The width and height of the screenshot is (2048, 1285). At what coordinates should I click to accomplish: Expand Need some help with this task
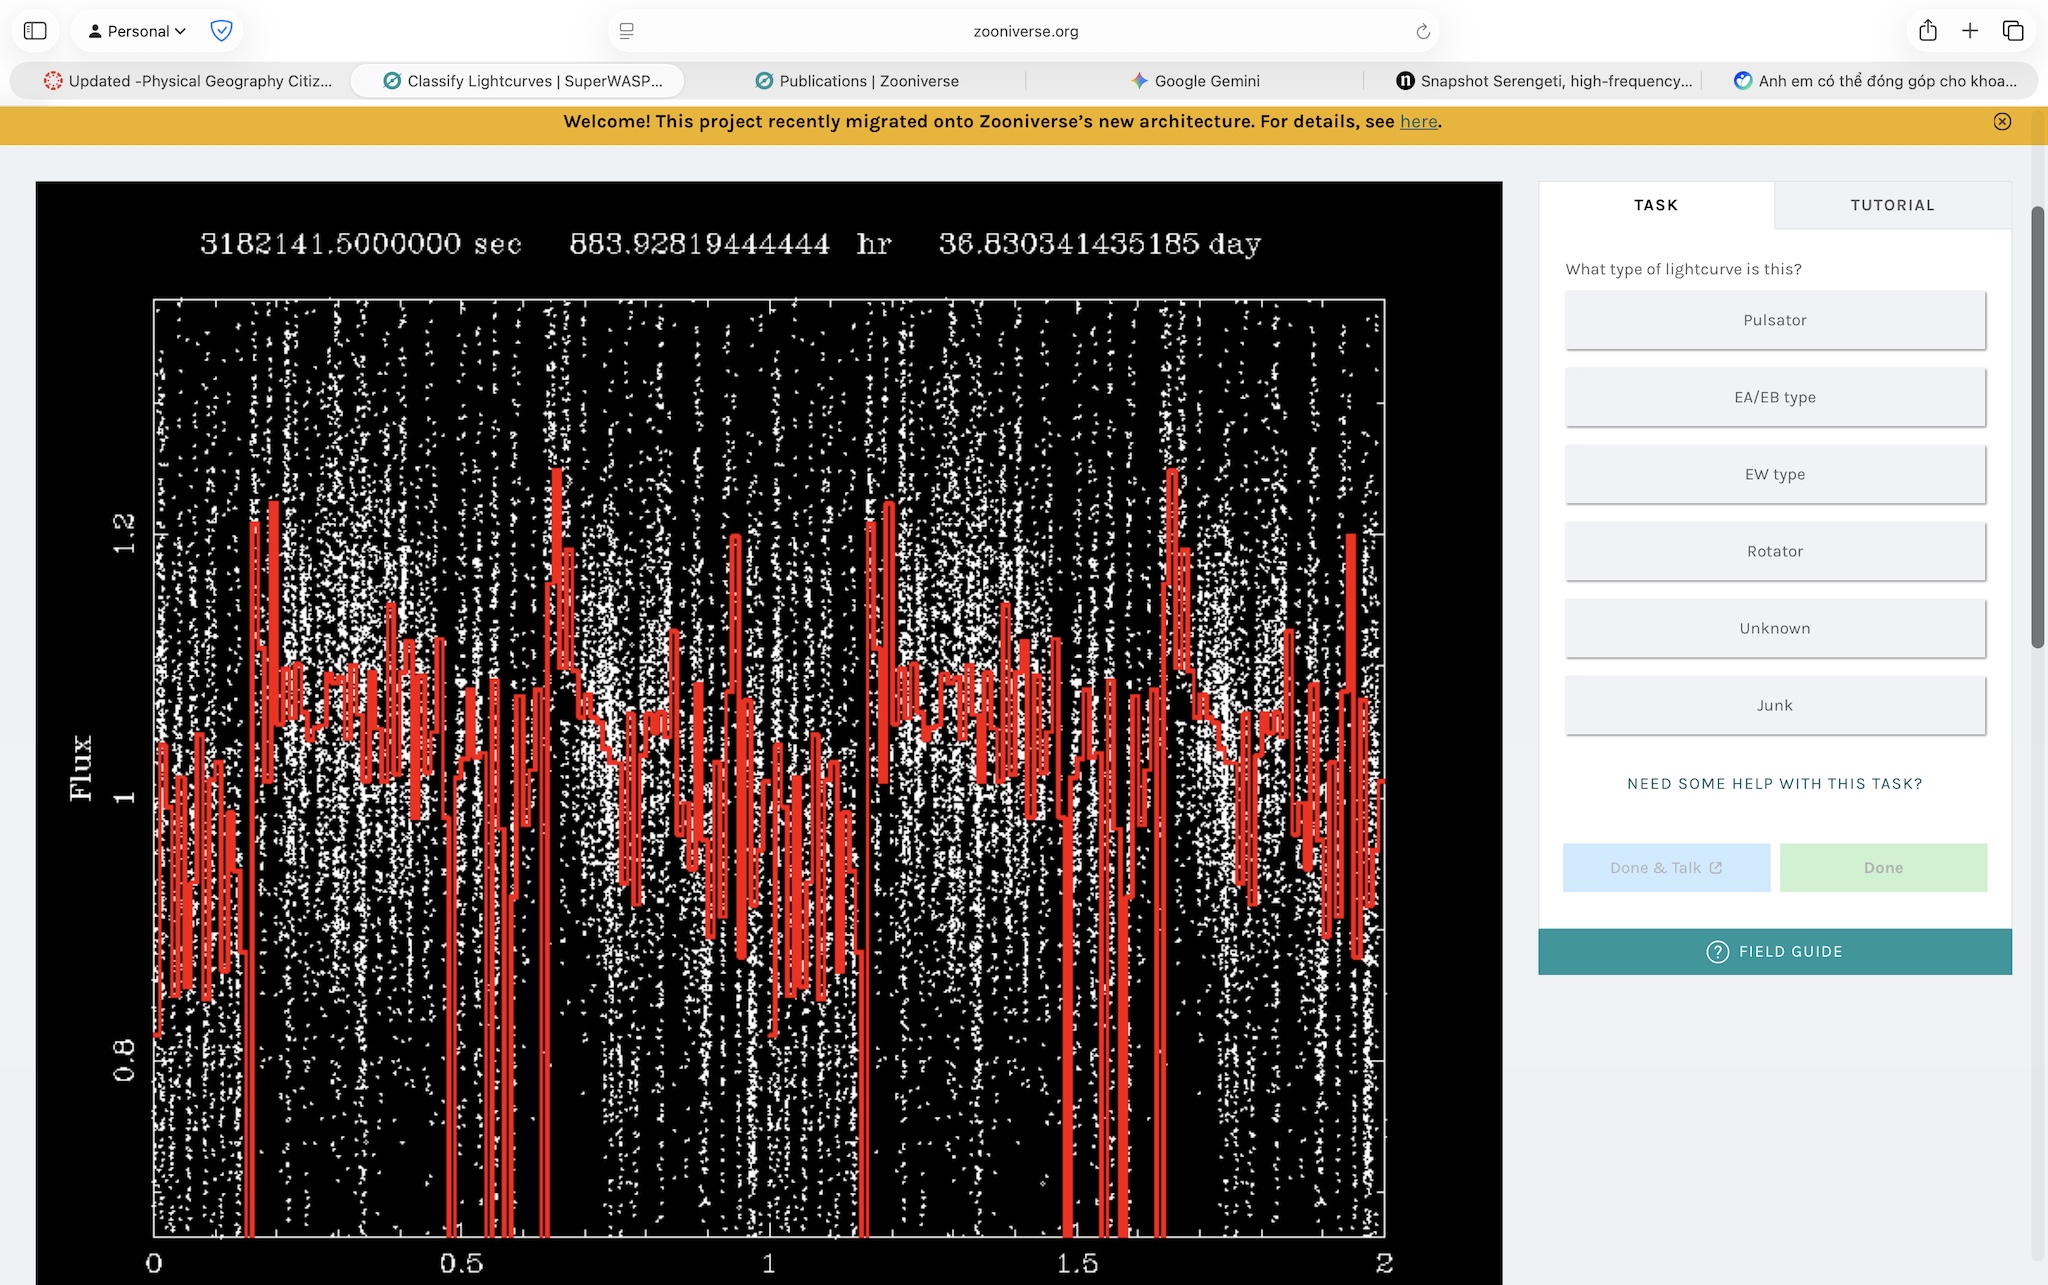pyautogui.click(x=1775, y=784)
